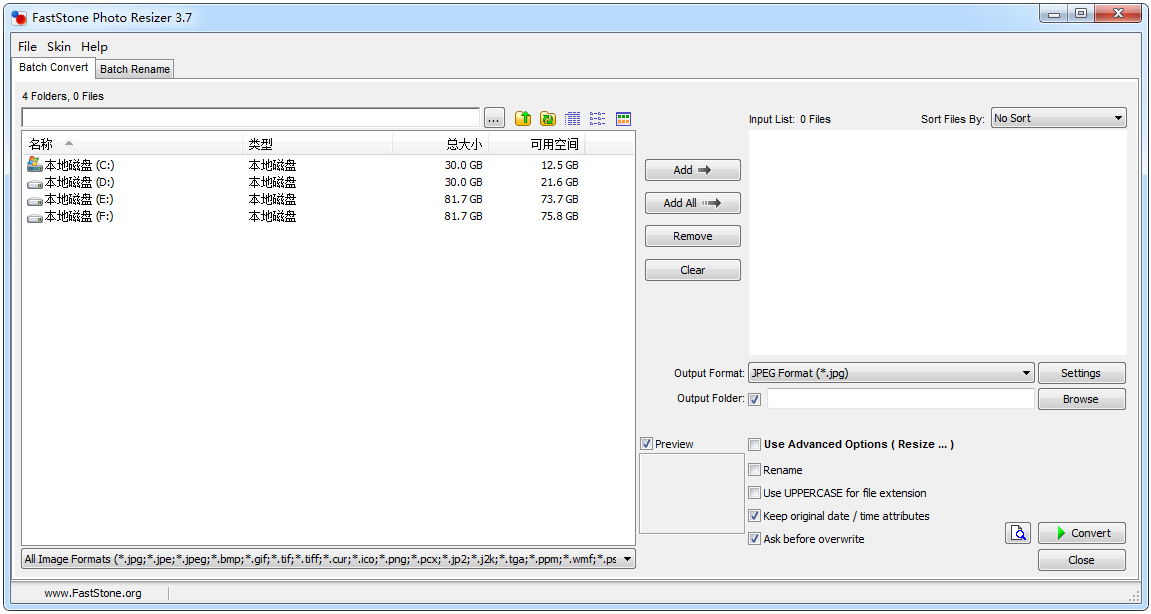Refresh the current folder listing
This screenshot has height=614, width=1151.
[x=548, y=118]
